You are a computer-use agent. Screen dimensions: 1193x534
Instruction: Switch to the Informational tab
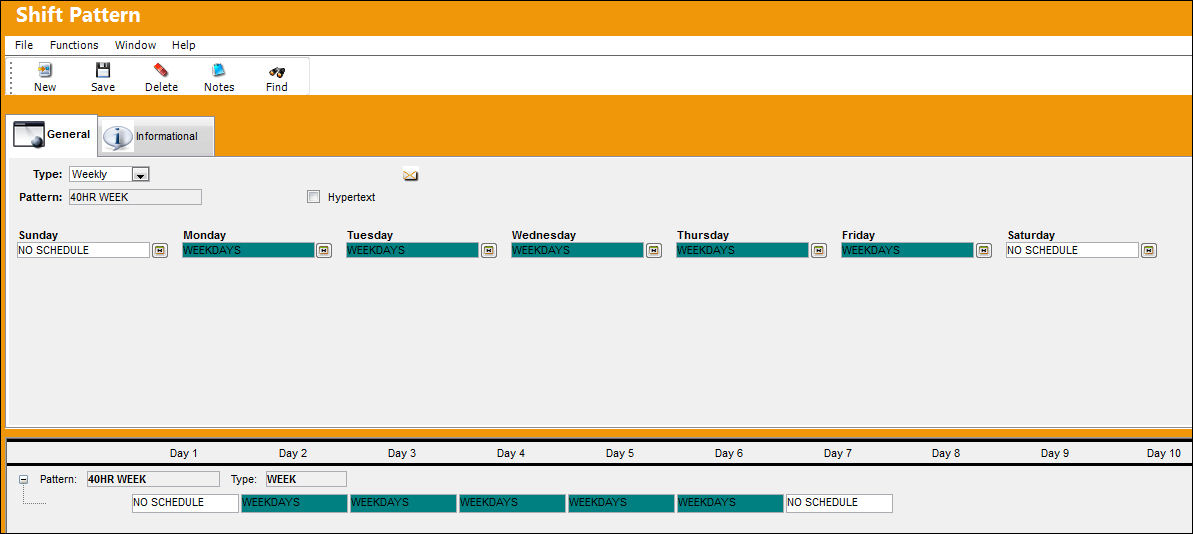click(157, 136)
